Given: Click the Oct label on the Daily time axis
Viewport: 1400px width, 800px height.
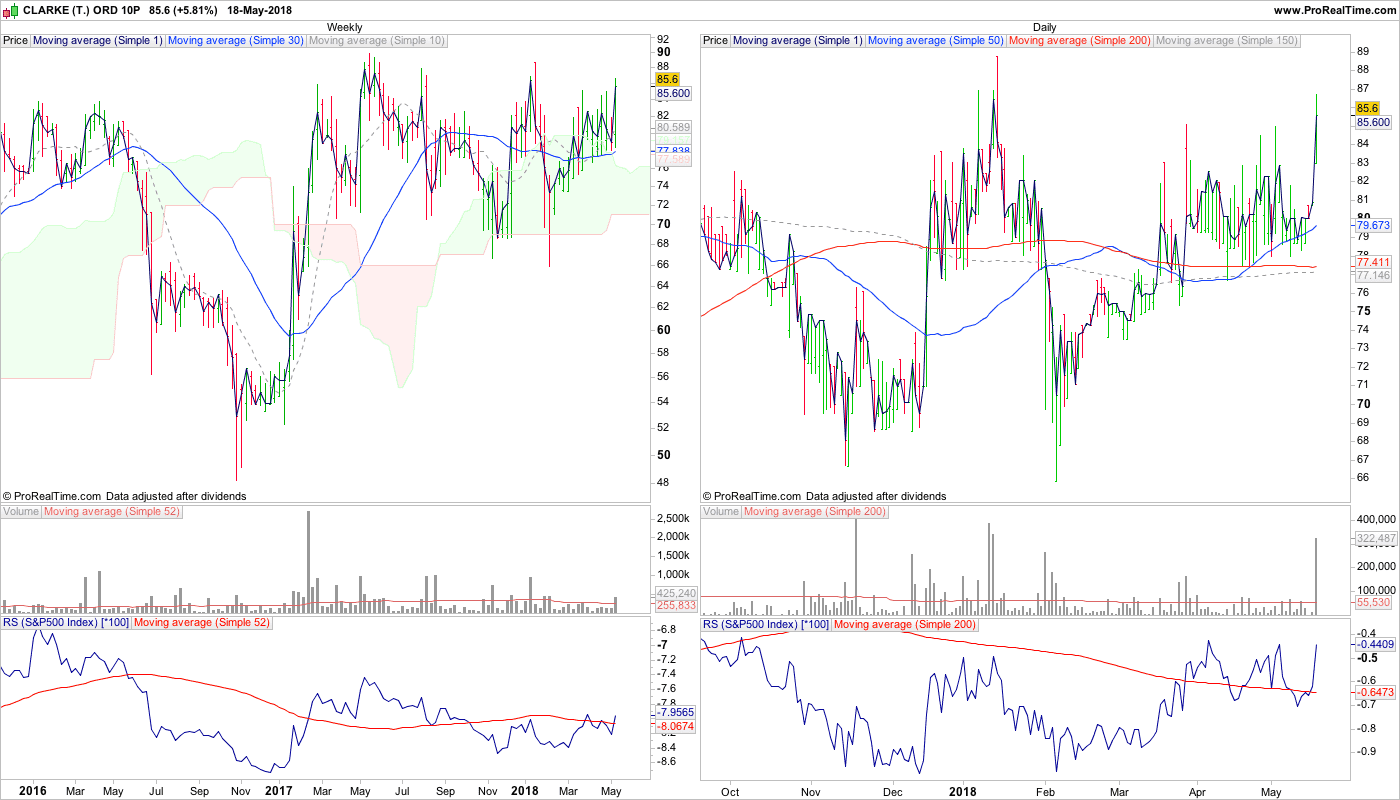Looking at the screenshot, I should tap(730, 790).
